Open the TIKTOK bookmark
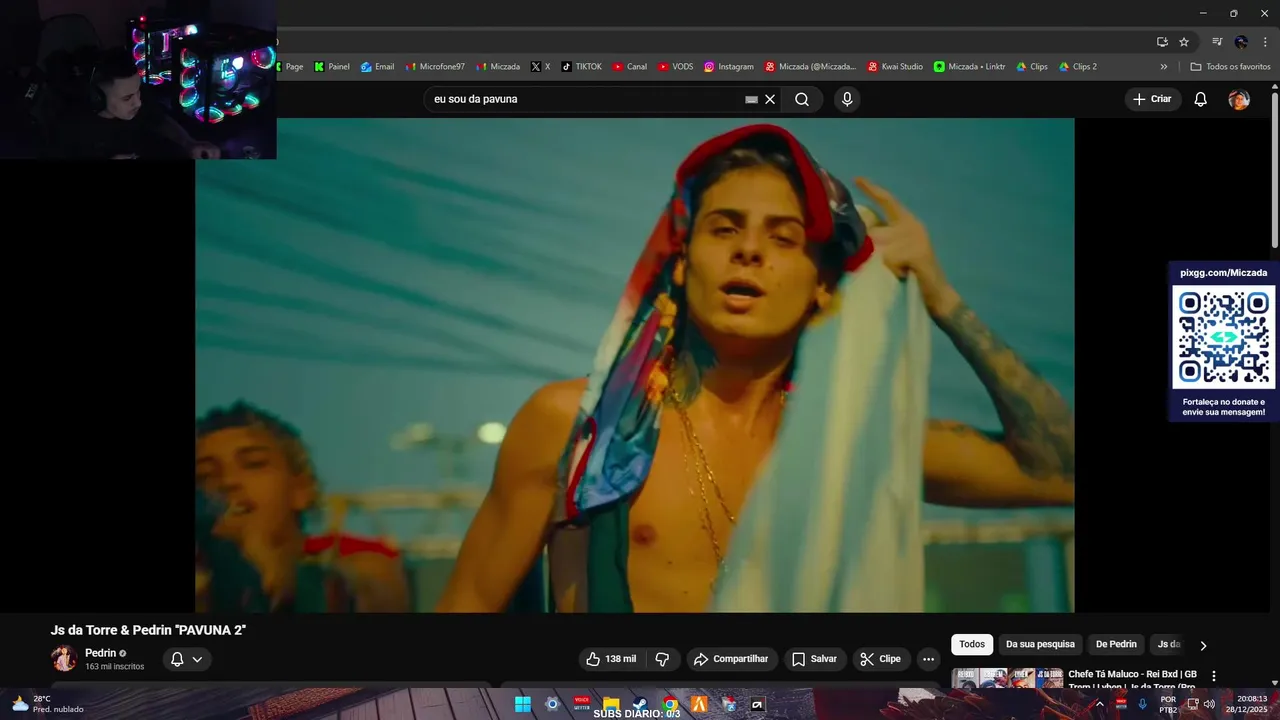Viewport: 1280px width, 720px height. pyautogui.click(x=581, y=67)
